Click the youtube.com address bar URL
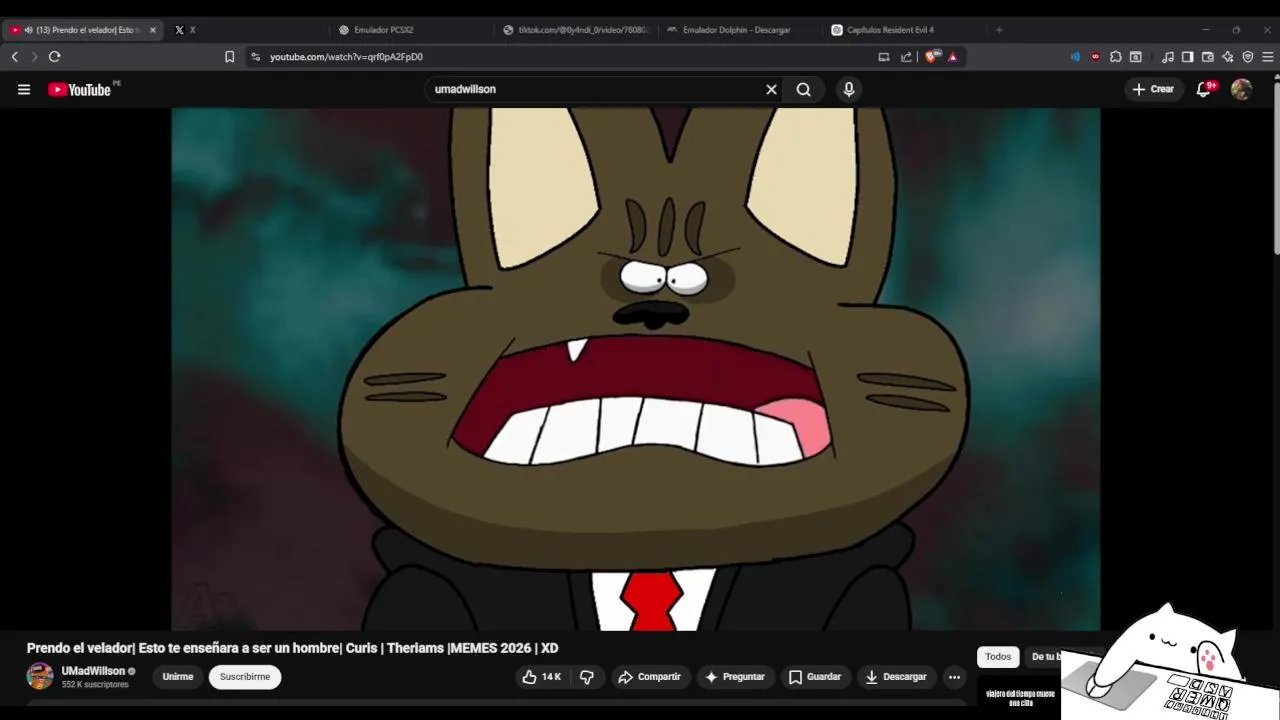 click(346, 57)
